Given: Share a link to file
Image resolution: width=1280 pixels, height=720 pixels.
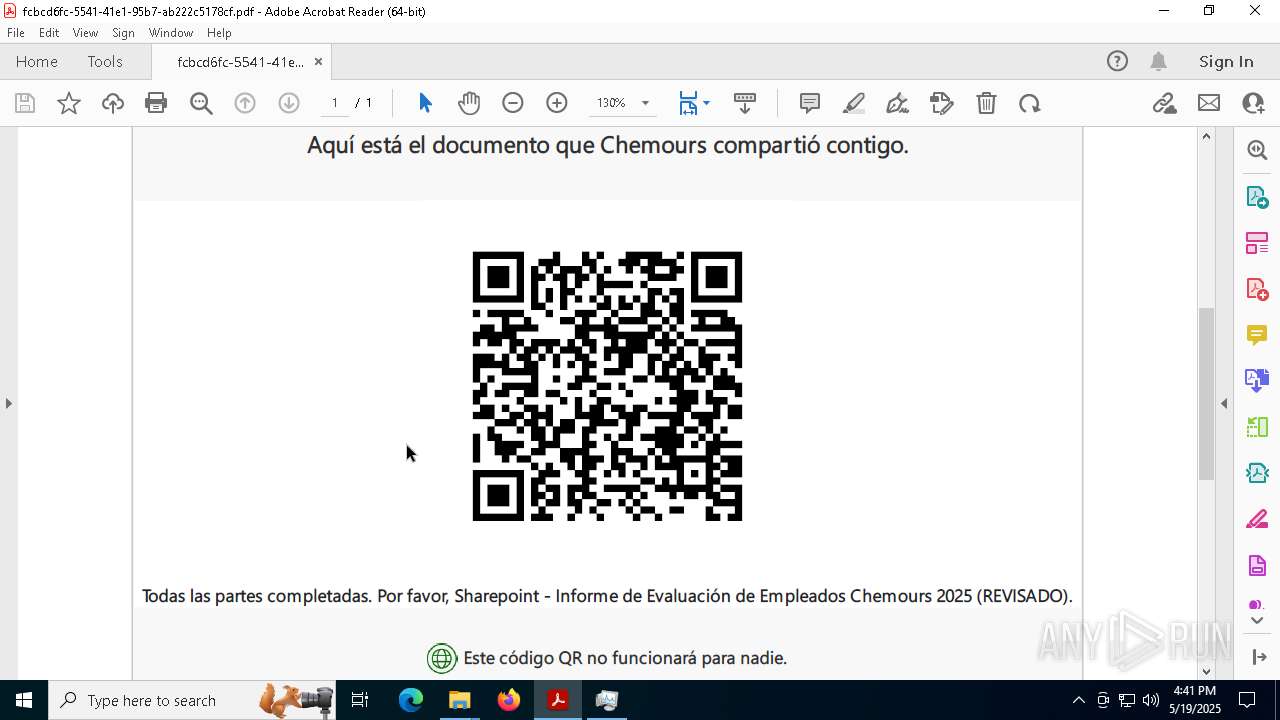Looking at the screenshot, I should (x=1165, y=103).
